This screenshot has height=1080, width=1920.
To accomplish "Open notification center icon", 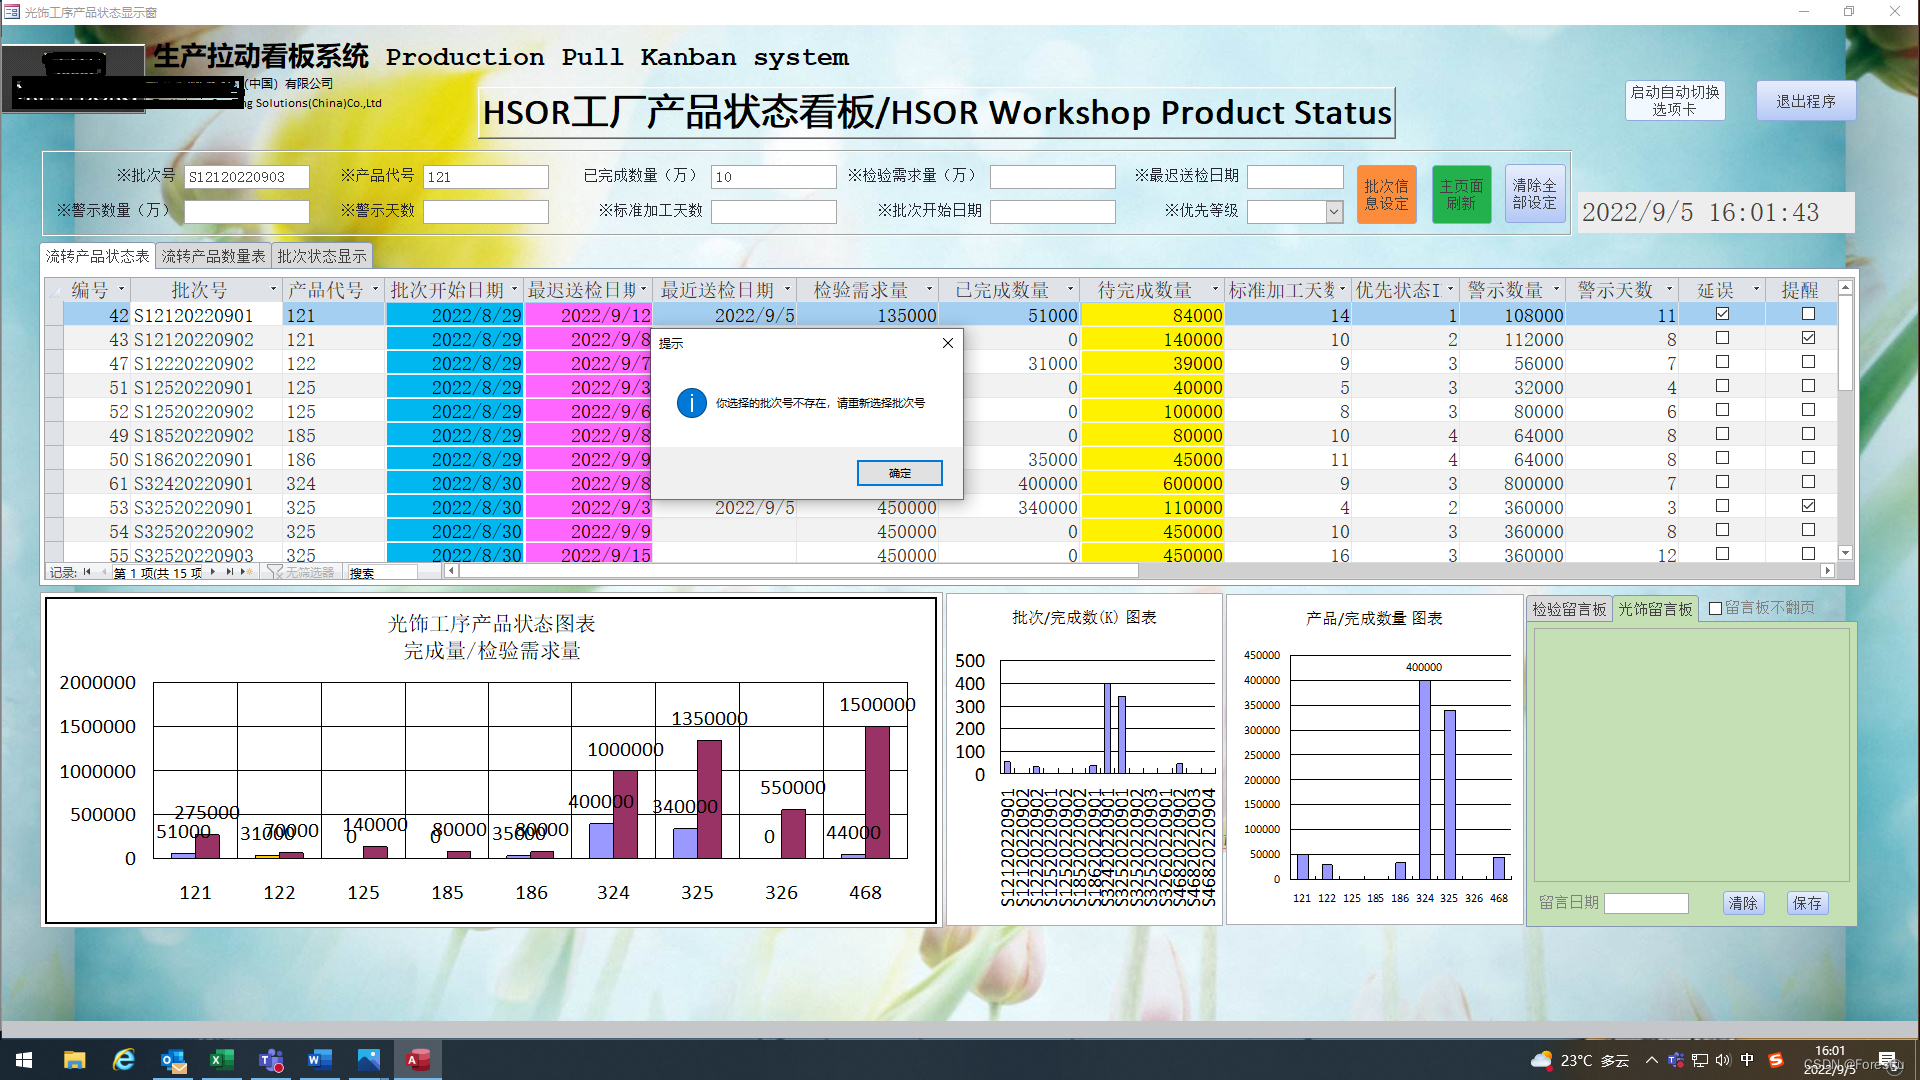I will point(1887,1060).
